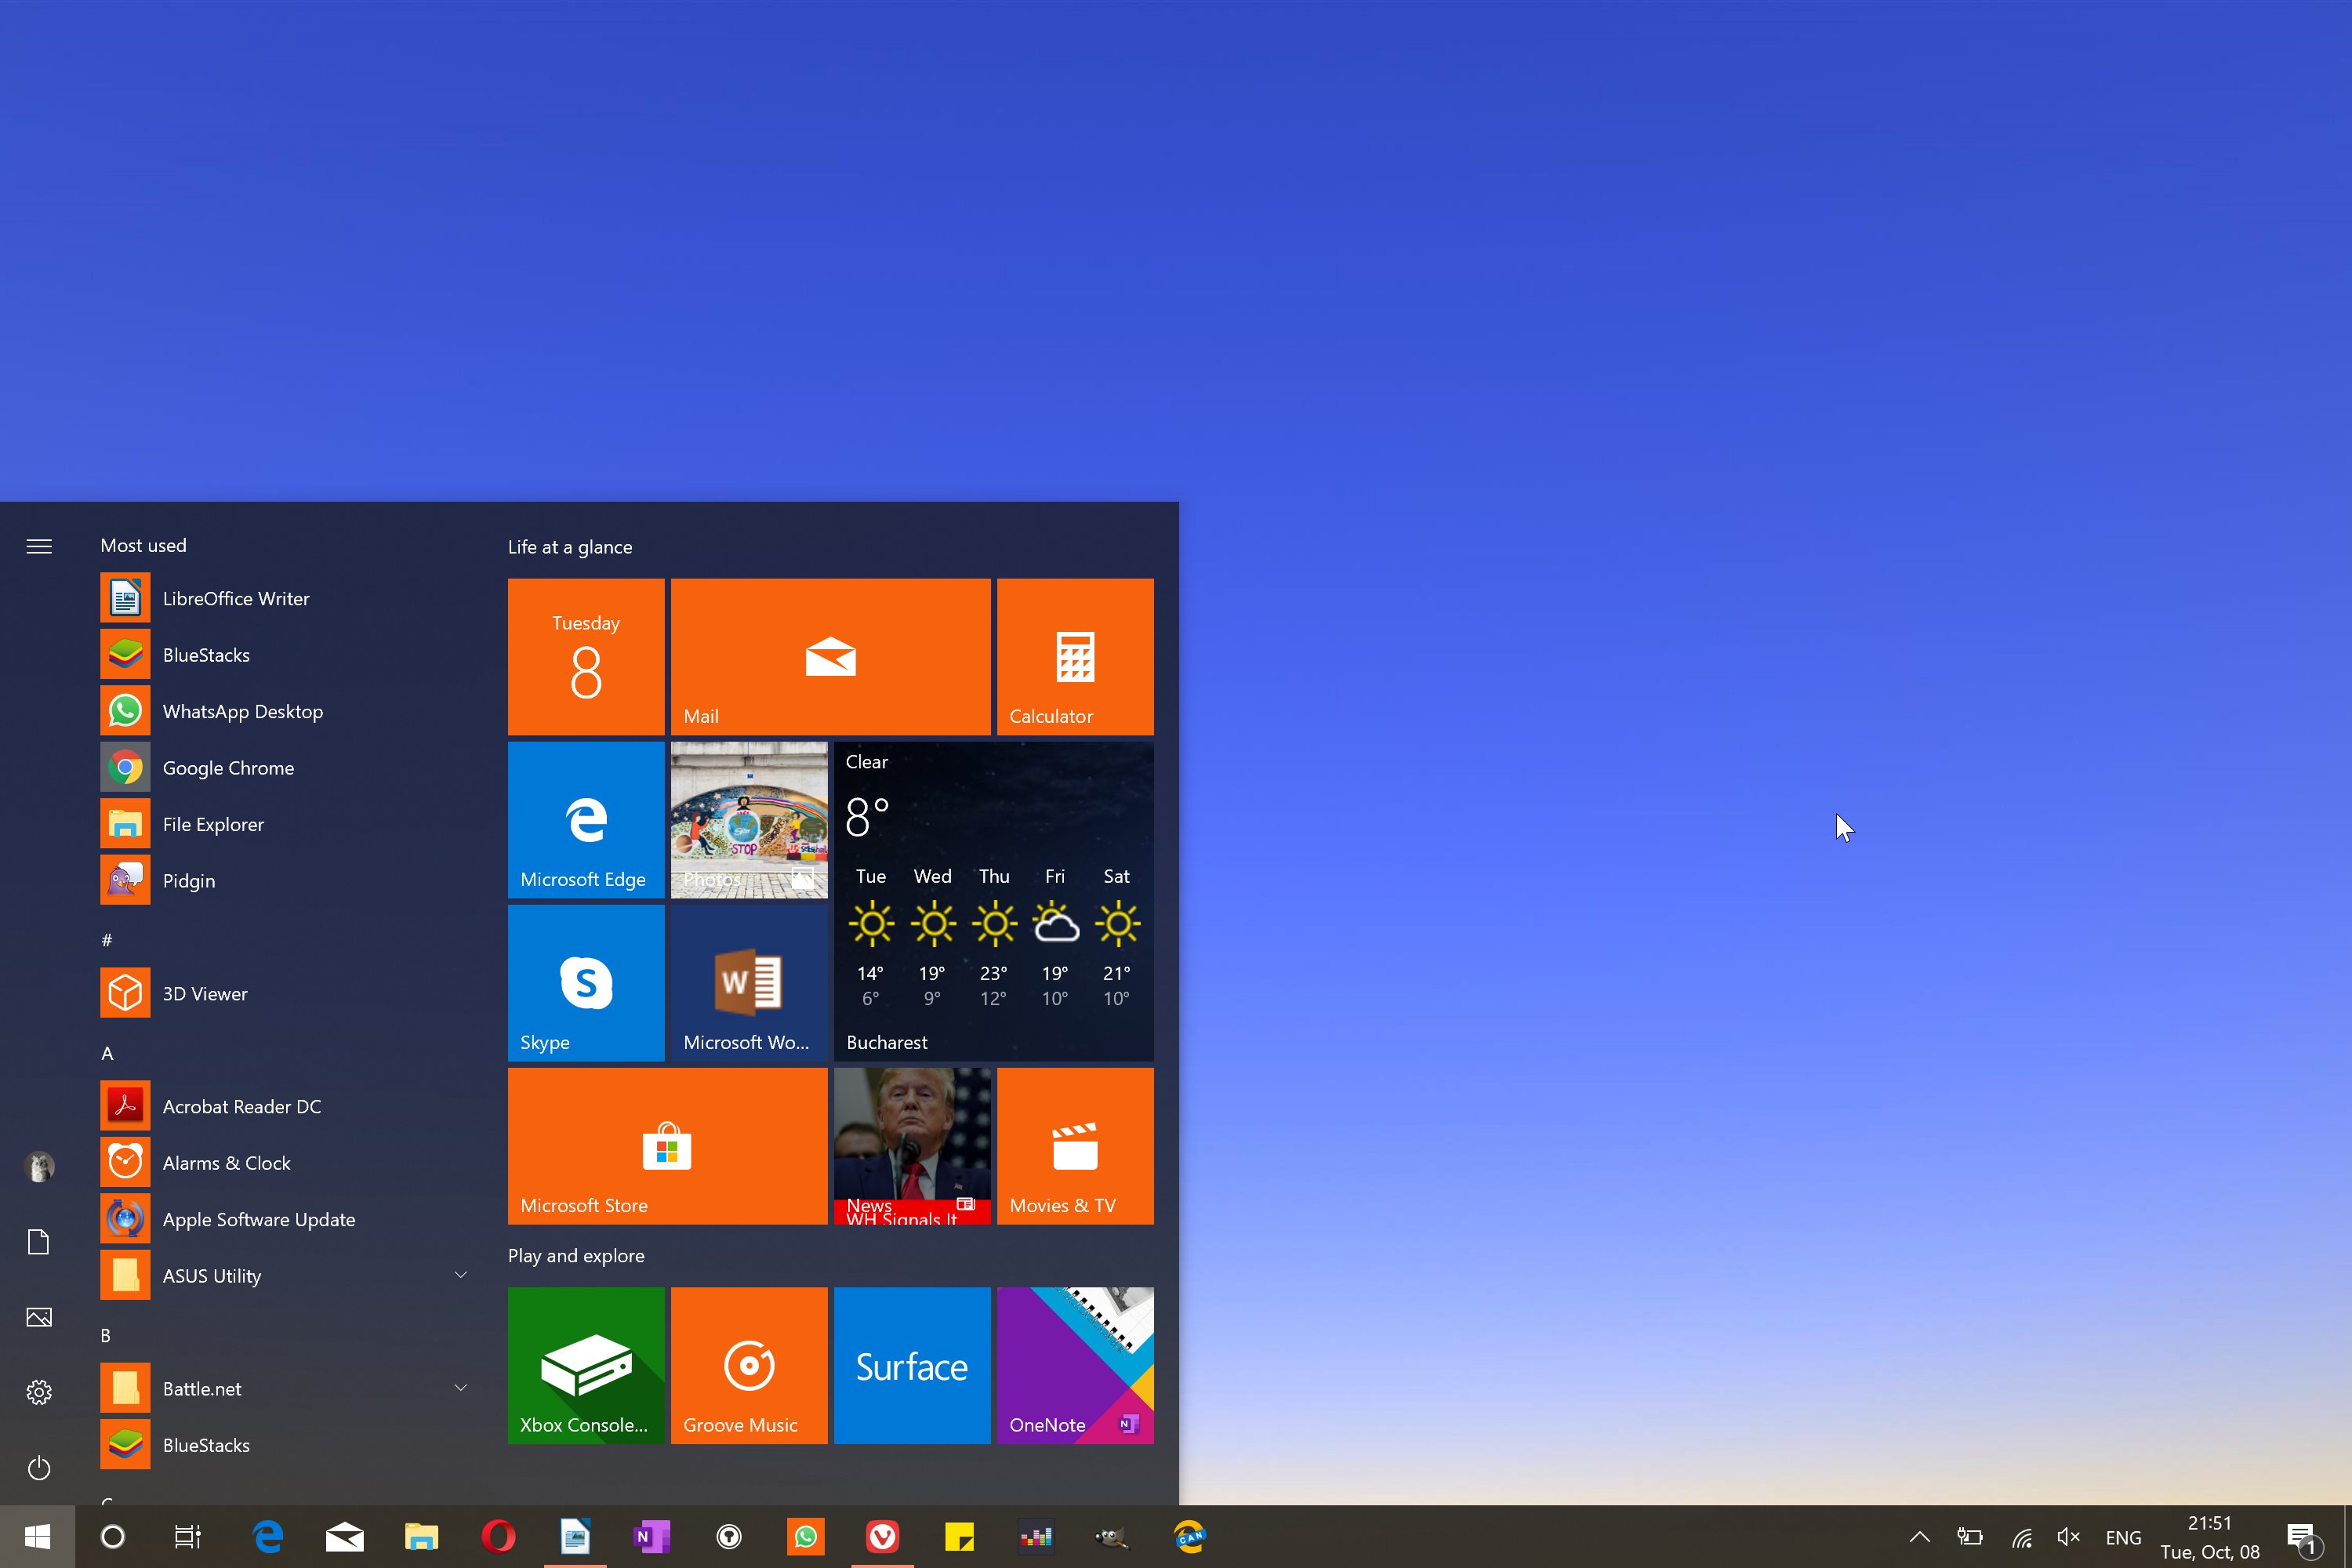Switch to Vivaldi browser on taskbar
This screenshot has width=2352, height=1568.
pos(882,1537)
